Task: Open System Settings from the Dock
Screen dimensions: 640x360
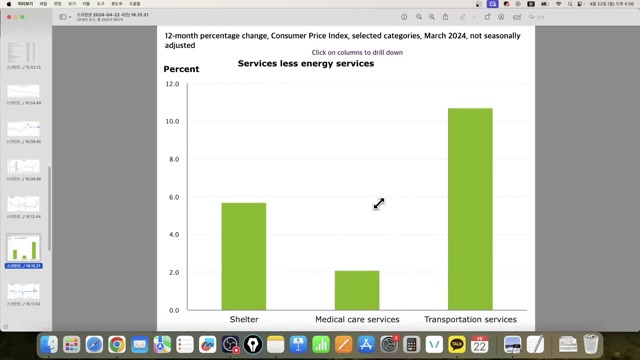Action: point(389,344)
